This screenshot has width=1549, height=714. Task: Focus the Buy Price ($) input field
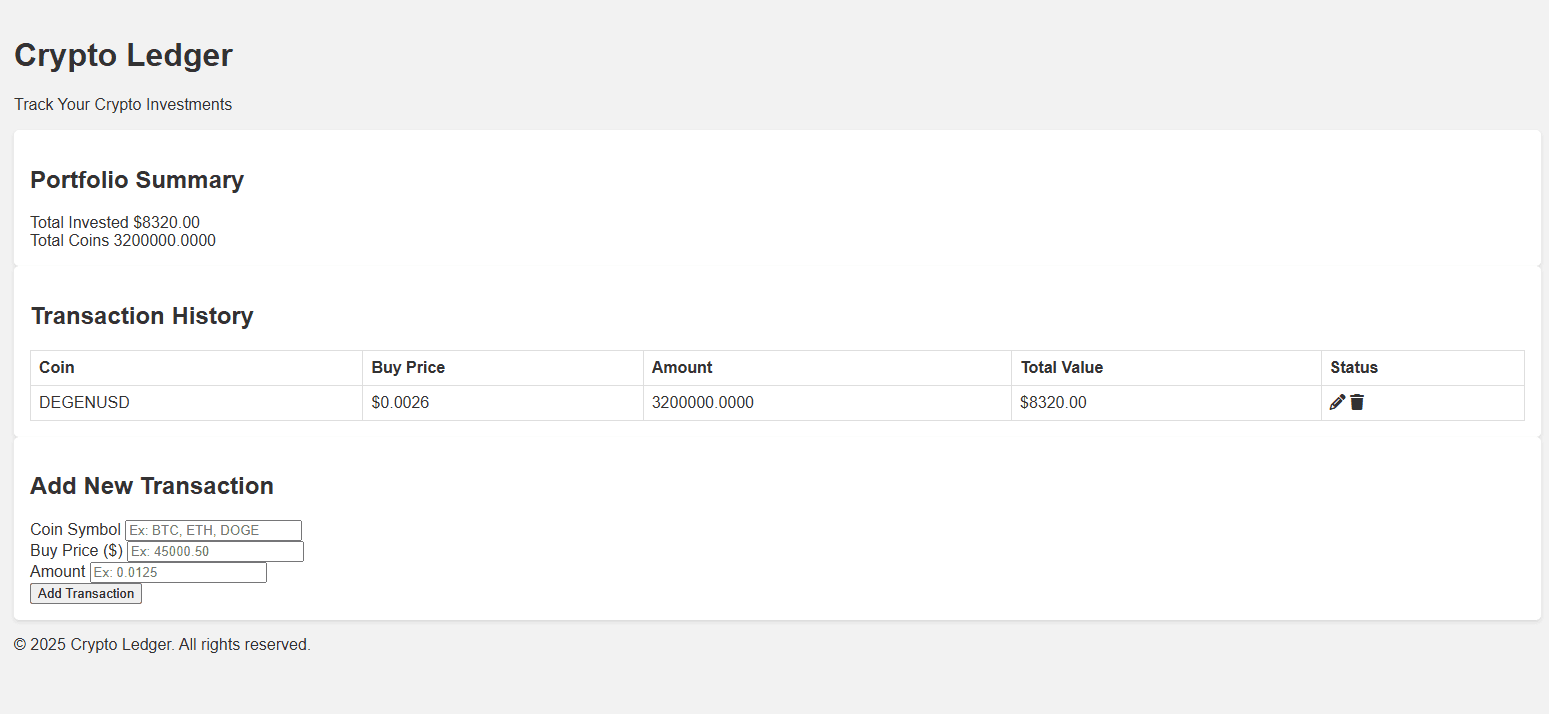215,551
